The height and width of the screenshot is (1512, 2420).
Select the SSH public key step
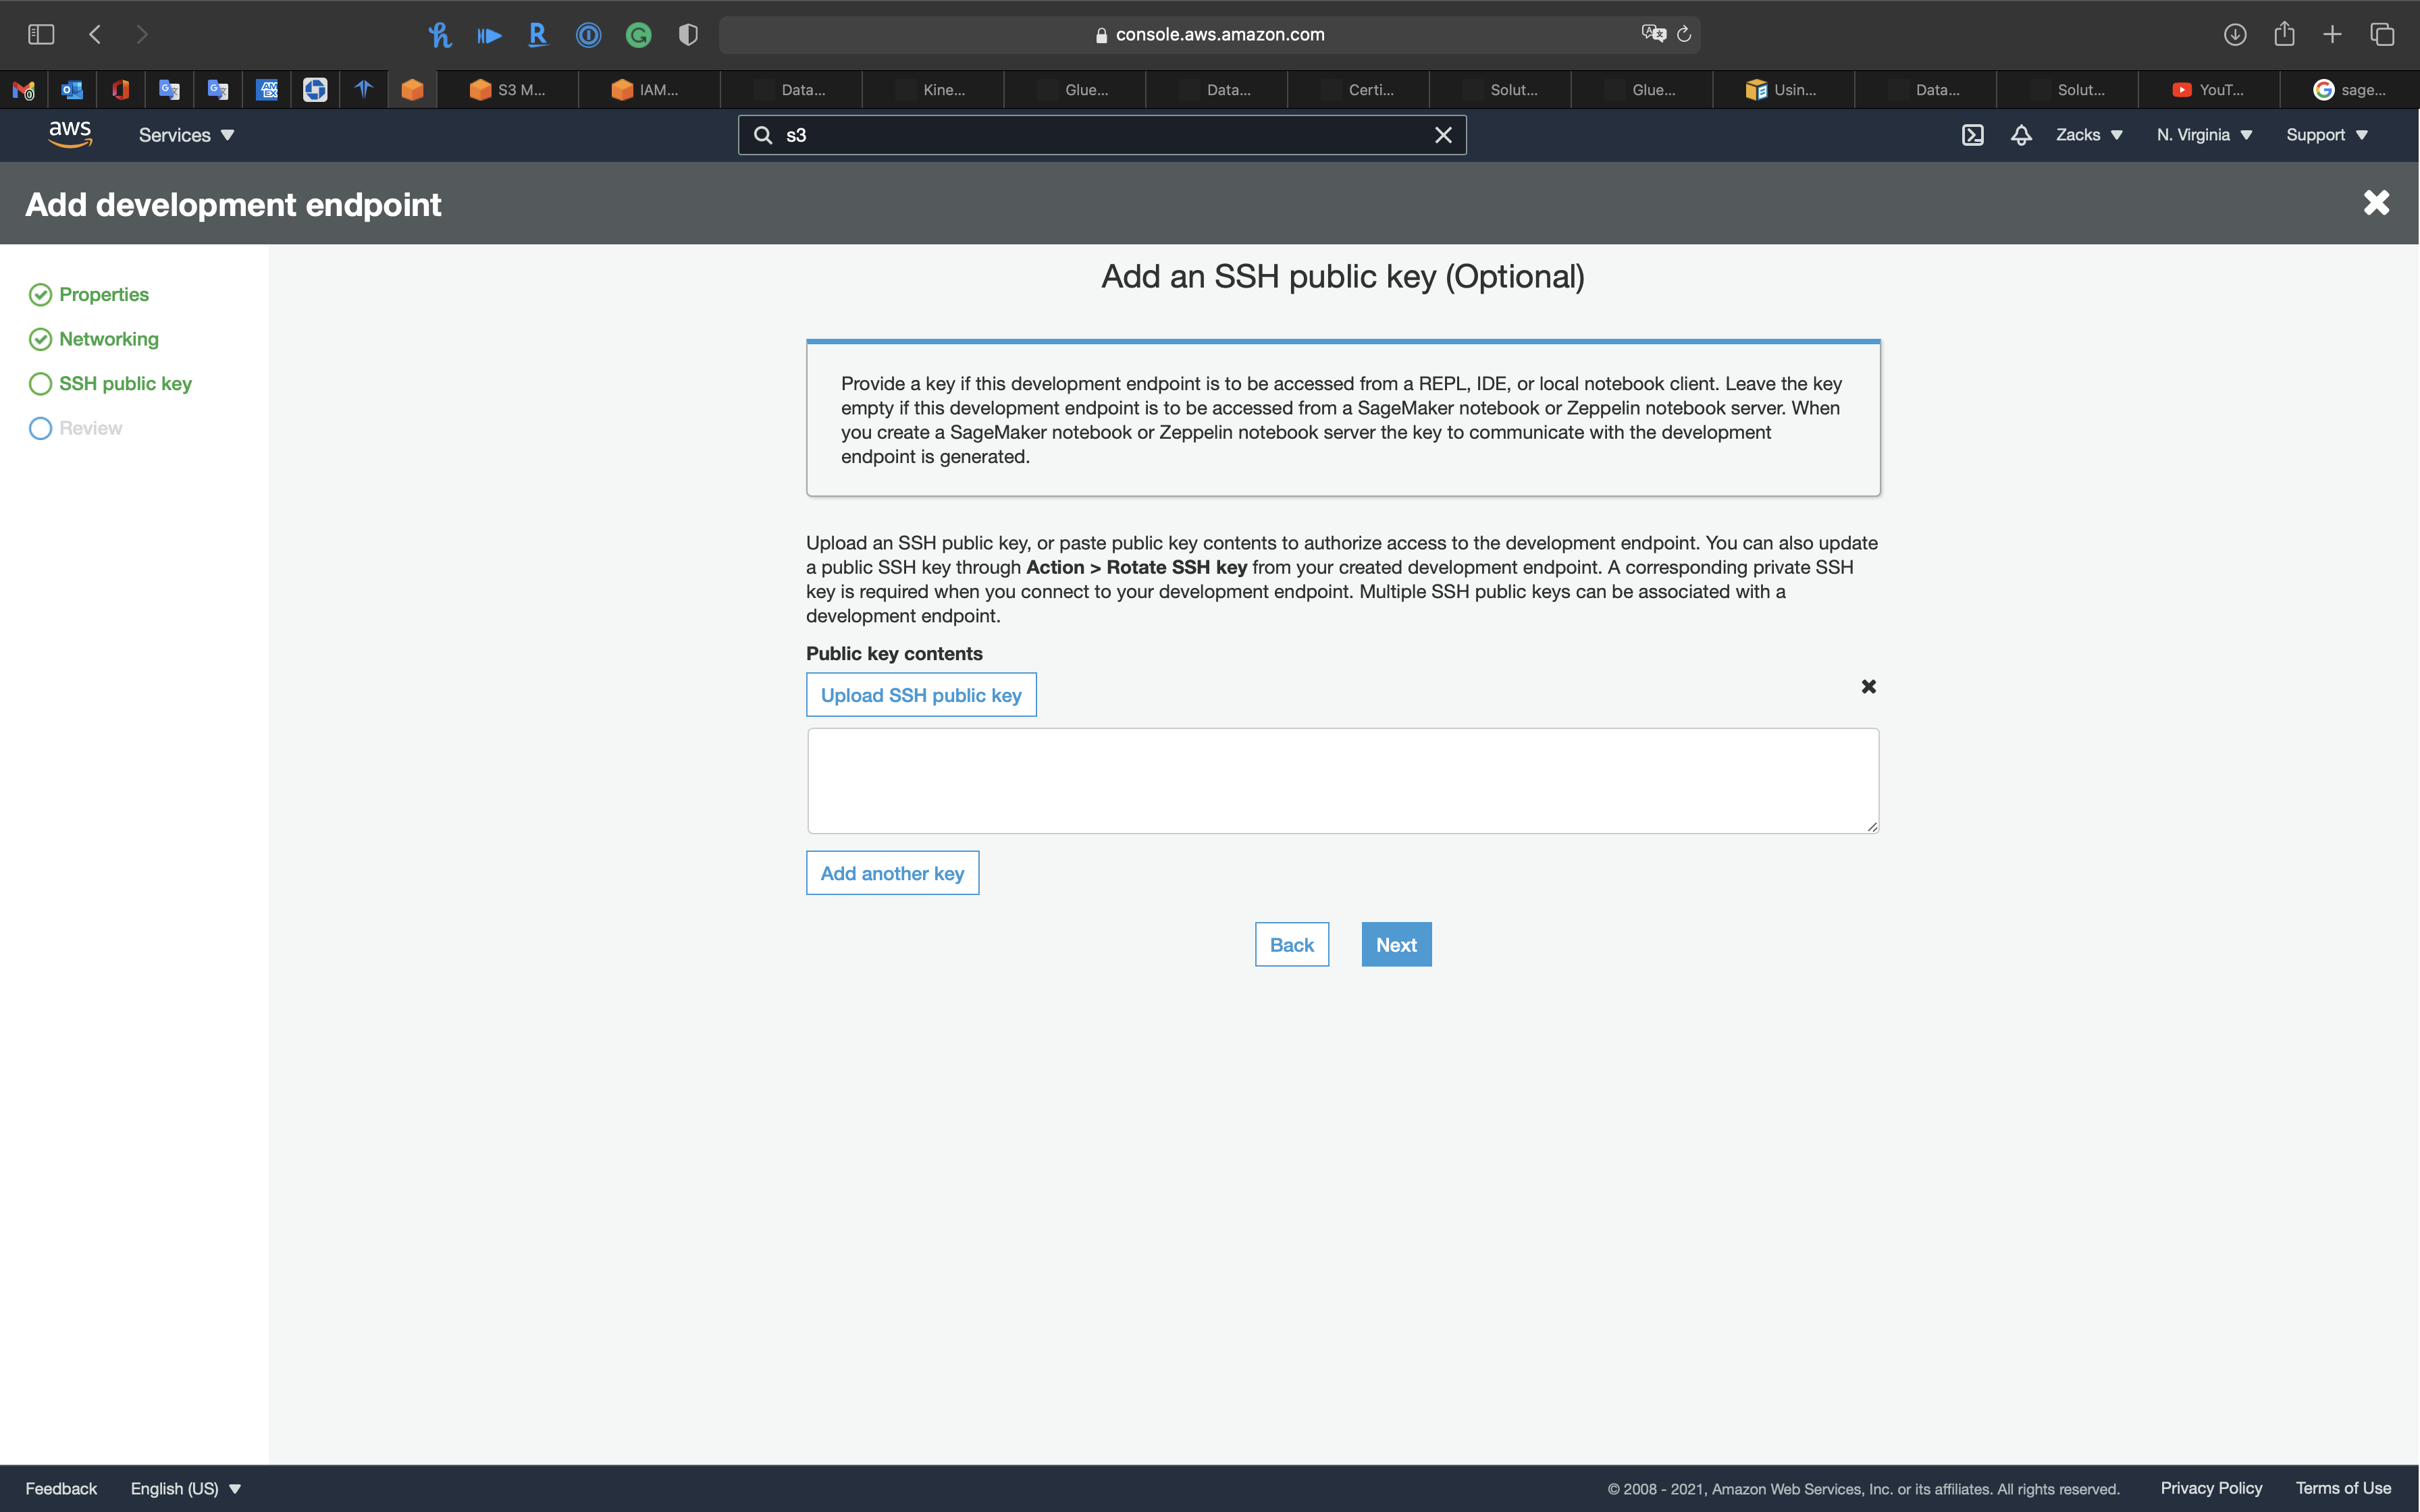pos(125,384)
